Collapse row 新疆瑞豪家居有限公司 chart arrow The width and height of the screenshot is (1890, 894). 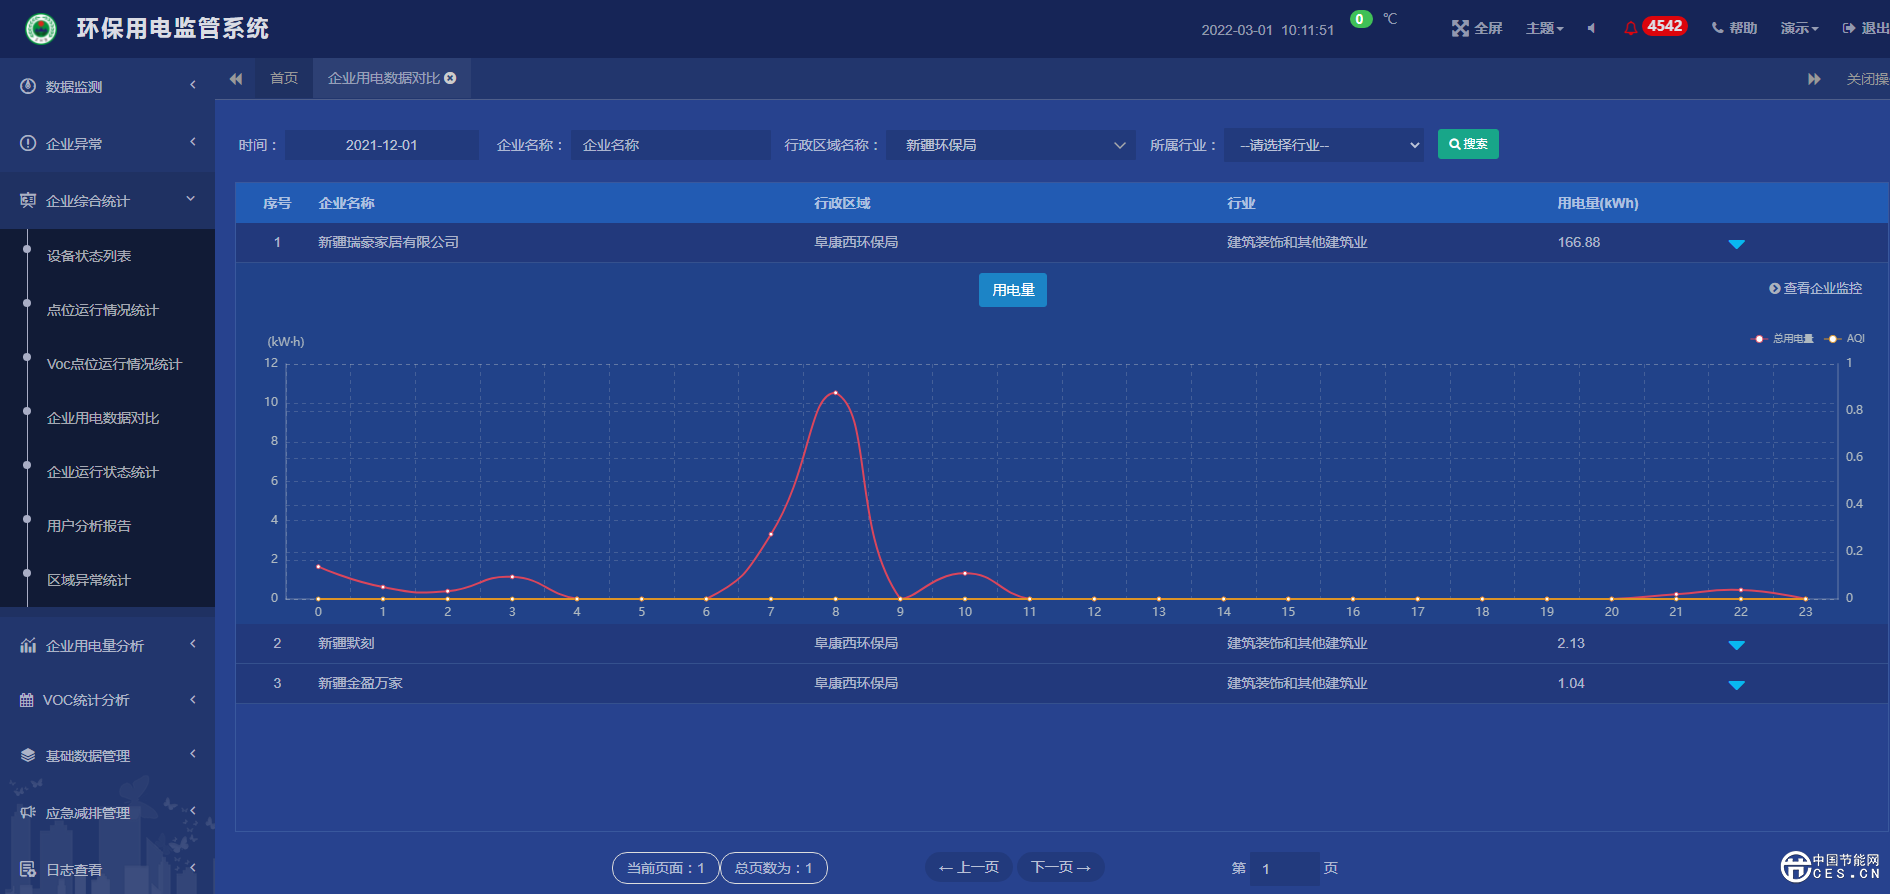1736,244
